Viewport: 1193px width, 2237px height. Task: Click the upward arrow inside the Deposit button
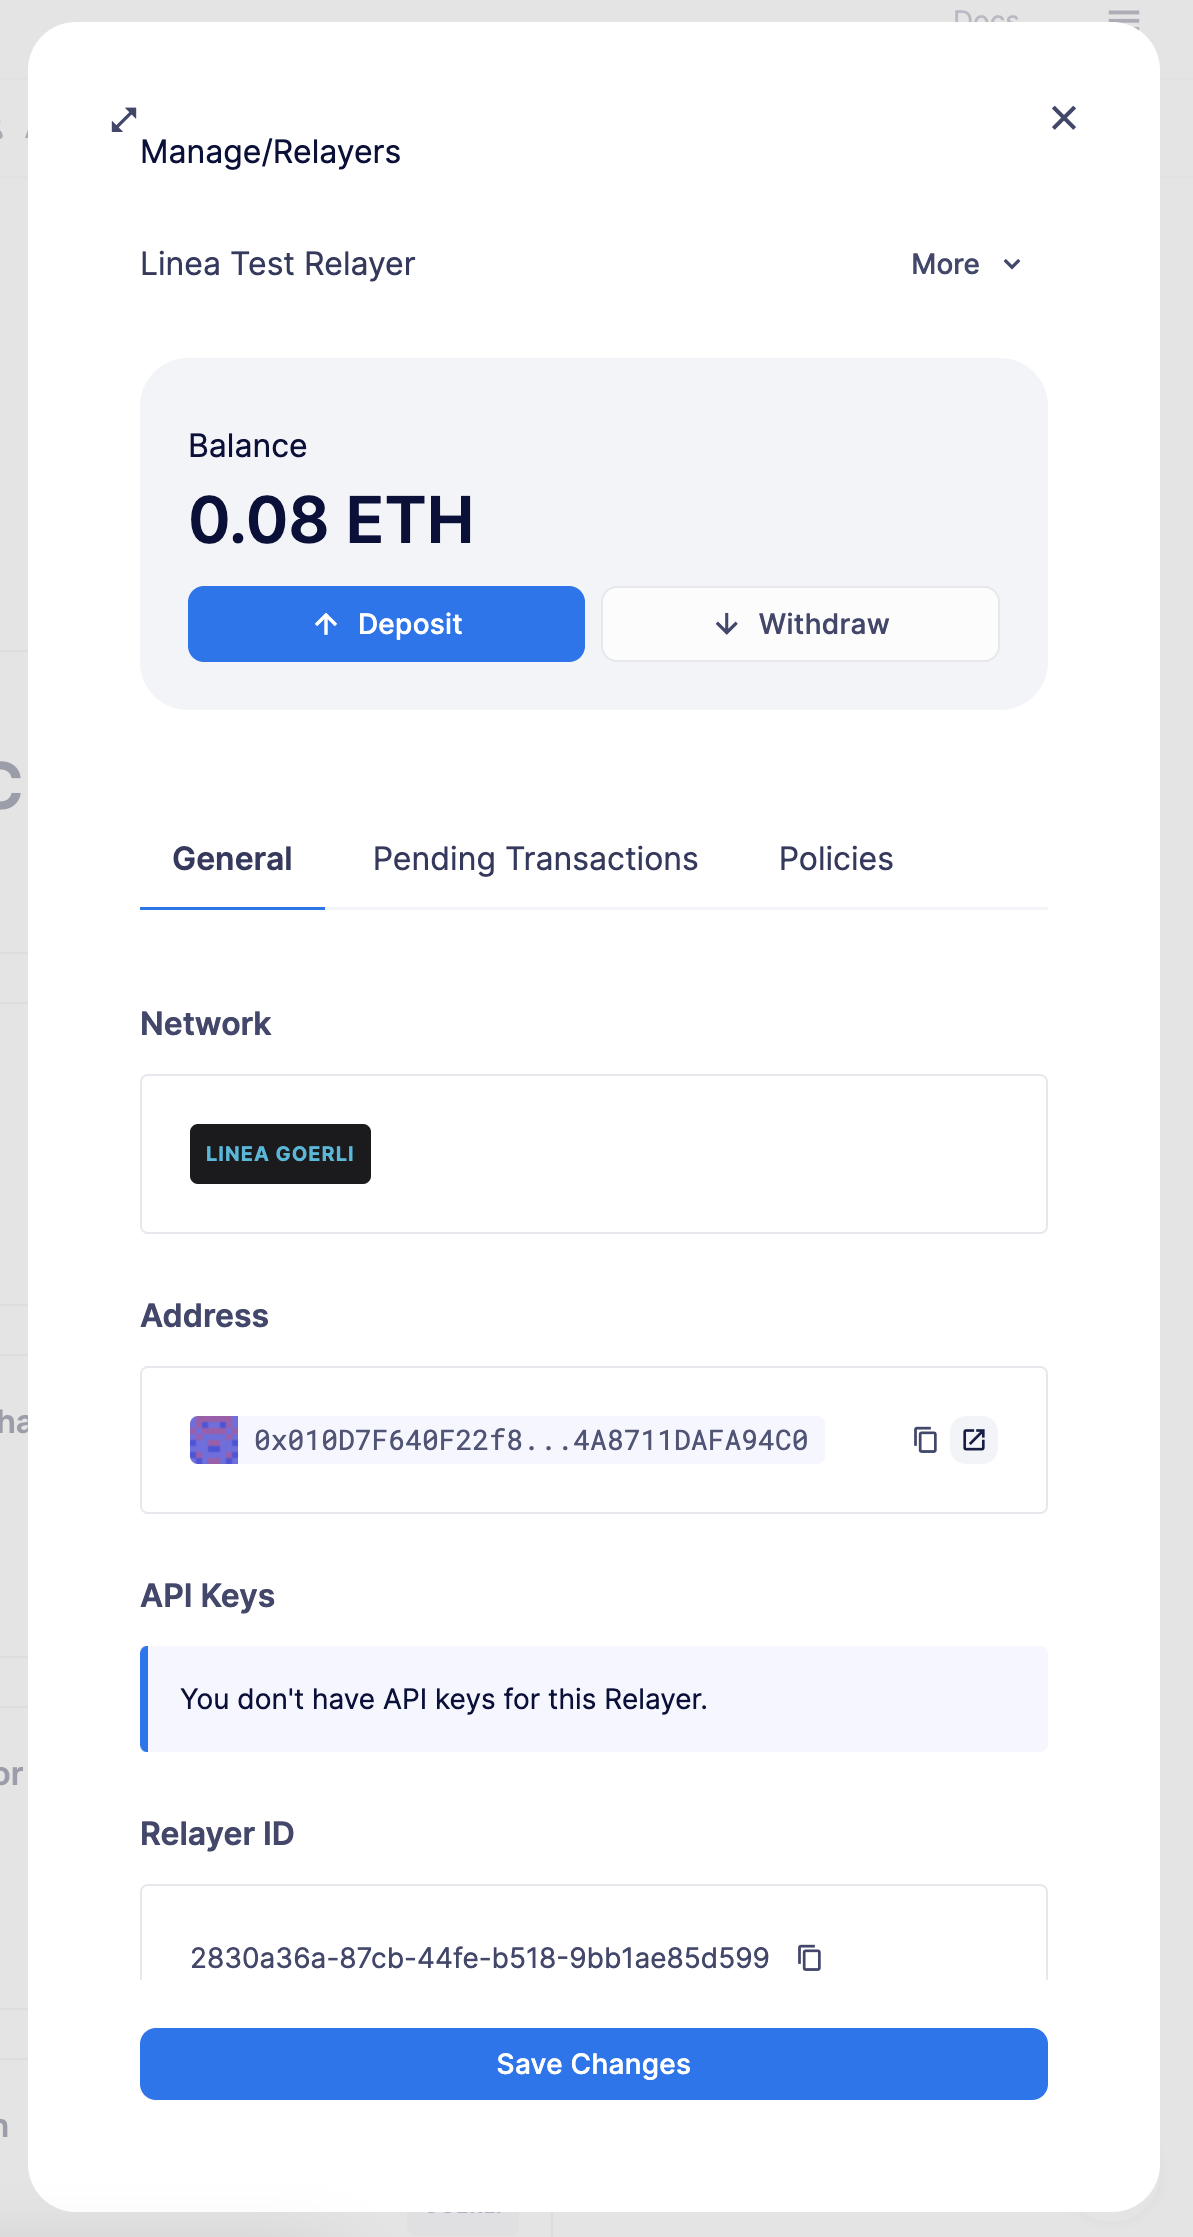pyautogui.click(x=325, y=623)
